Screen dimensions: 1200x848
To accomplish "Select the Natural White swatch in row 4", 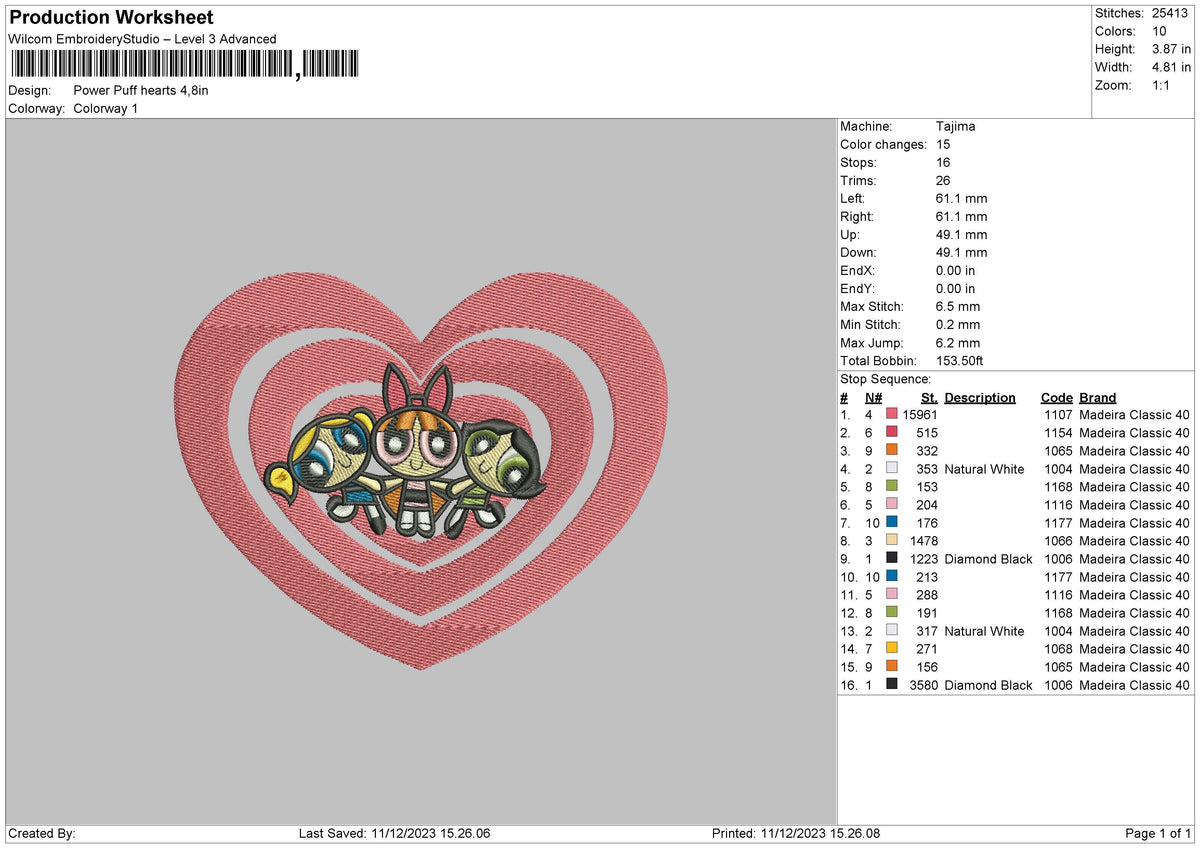I will click(x=891, y=468).
